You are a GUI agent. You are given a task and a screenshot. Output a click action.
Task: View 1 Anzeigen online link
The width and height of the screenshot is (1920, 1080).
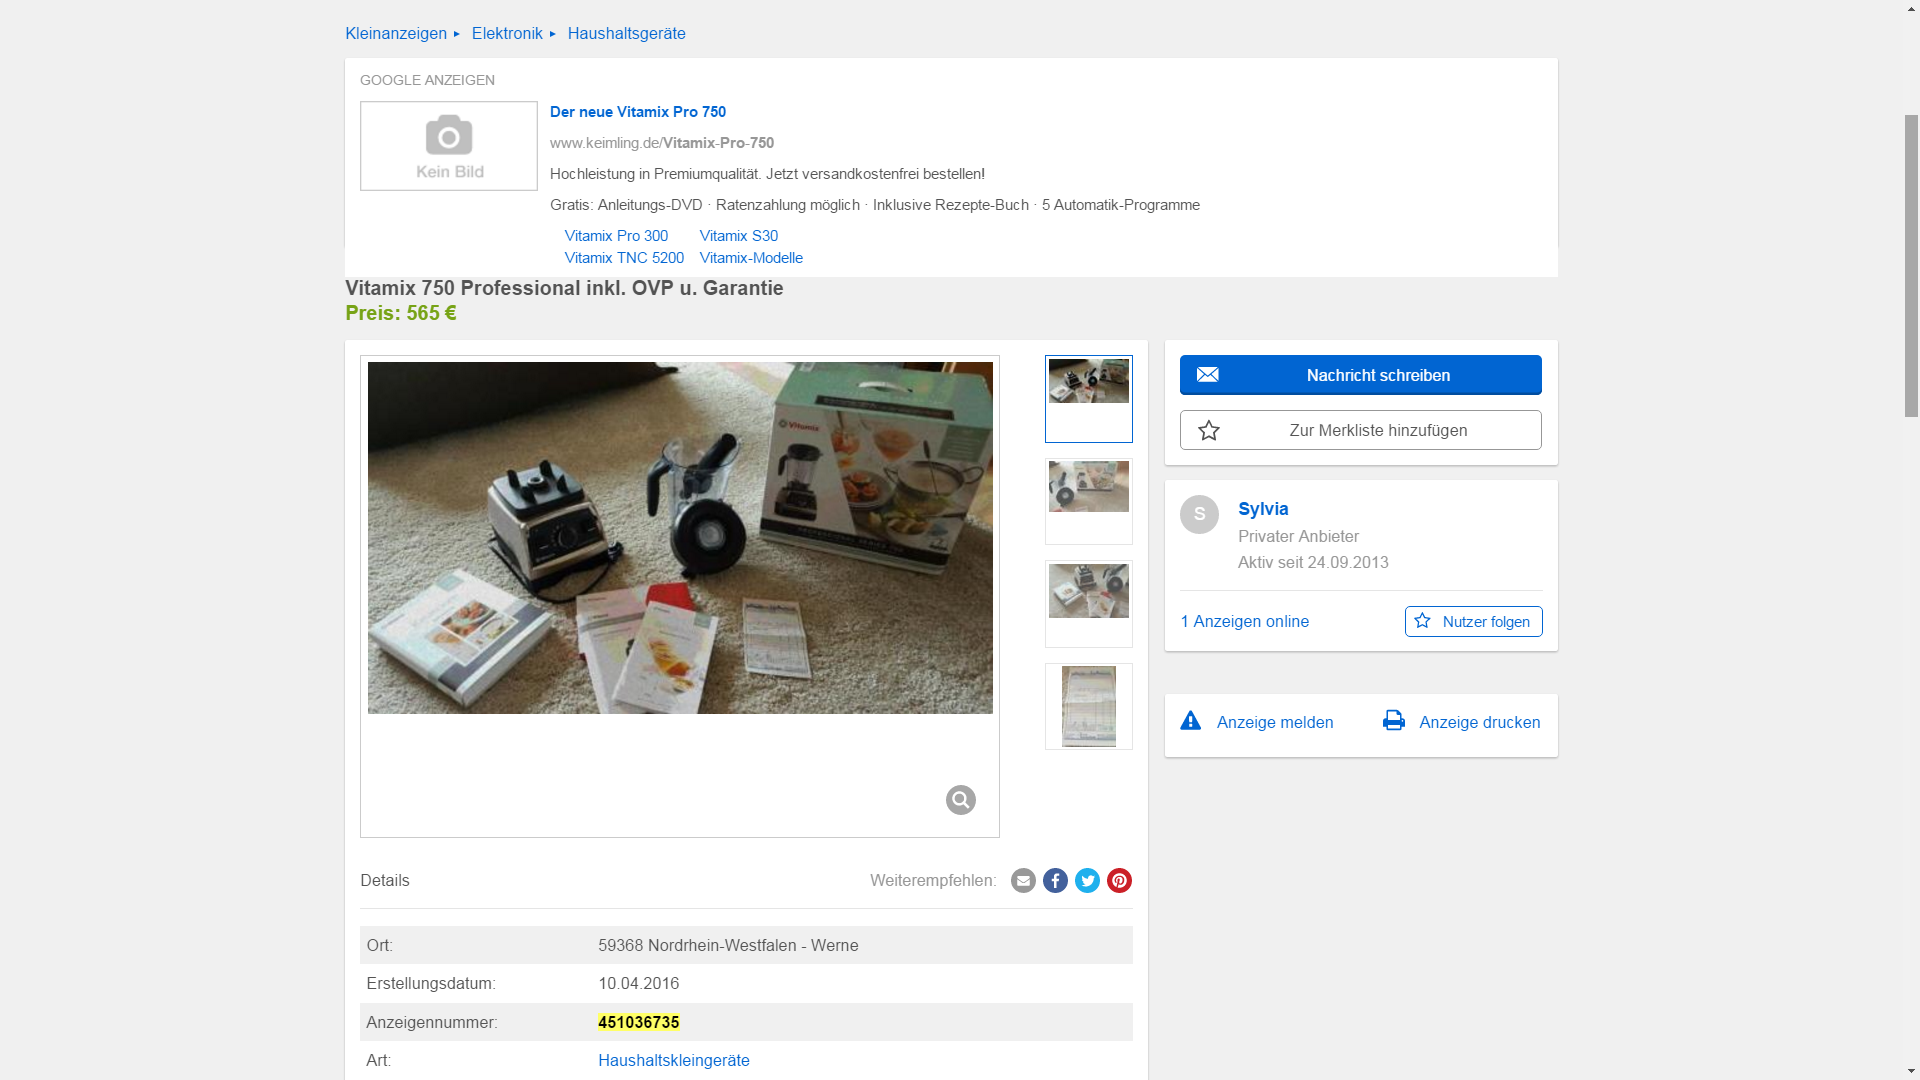point(1245,621)
